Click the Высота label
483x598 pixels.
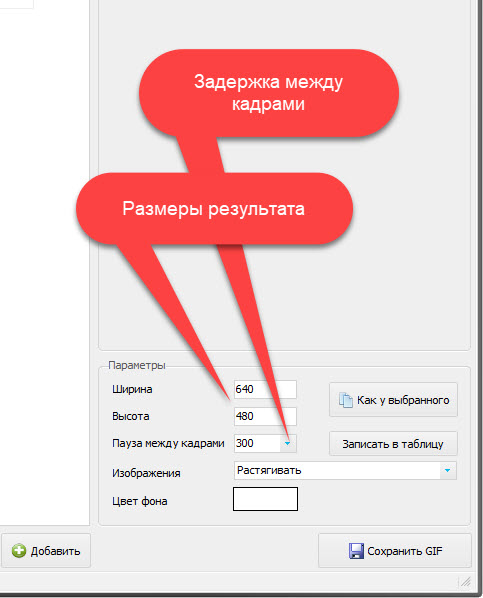click(x=130, y=416)
